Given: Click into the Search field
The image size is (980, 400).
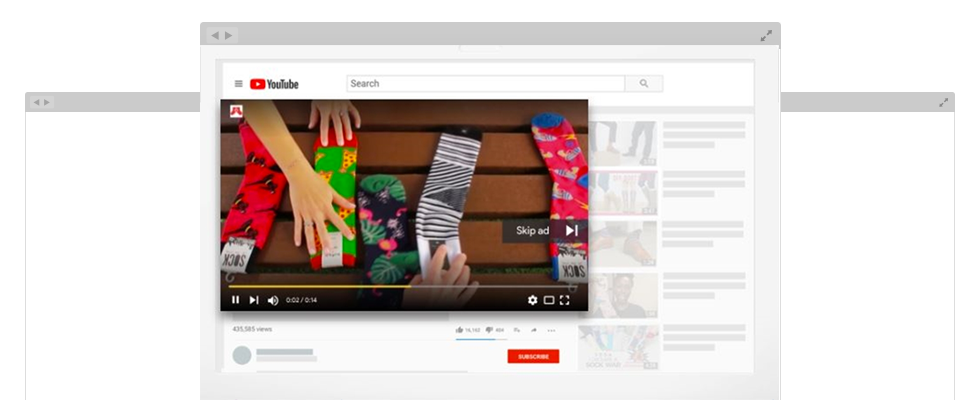Looking at the screenshot, I should (486, 84).
